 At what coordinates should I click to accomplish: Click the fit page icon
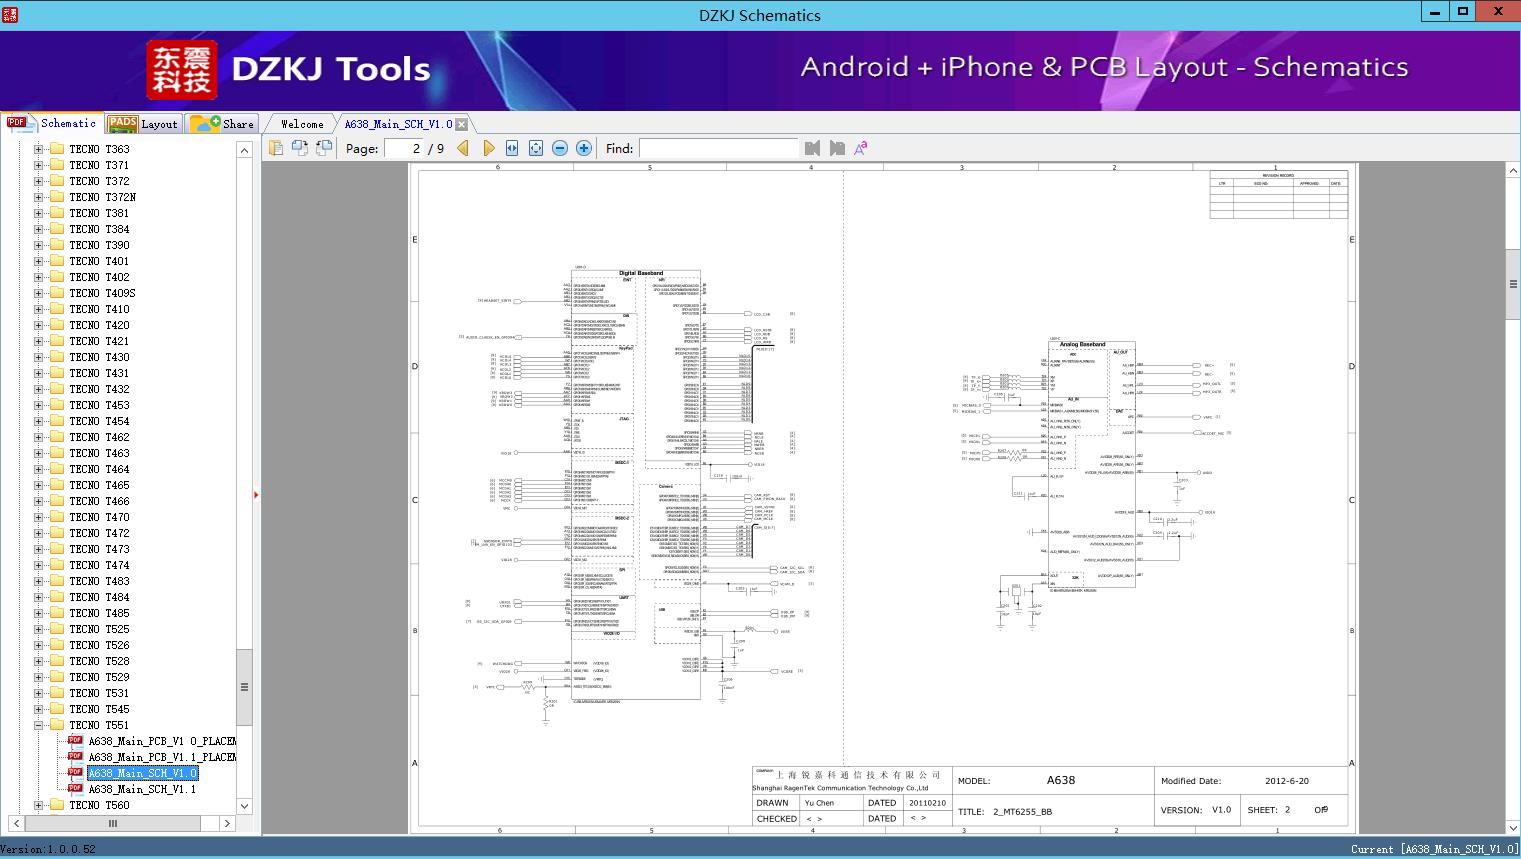click(536, 148)
